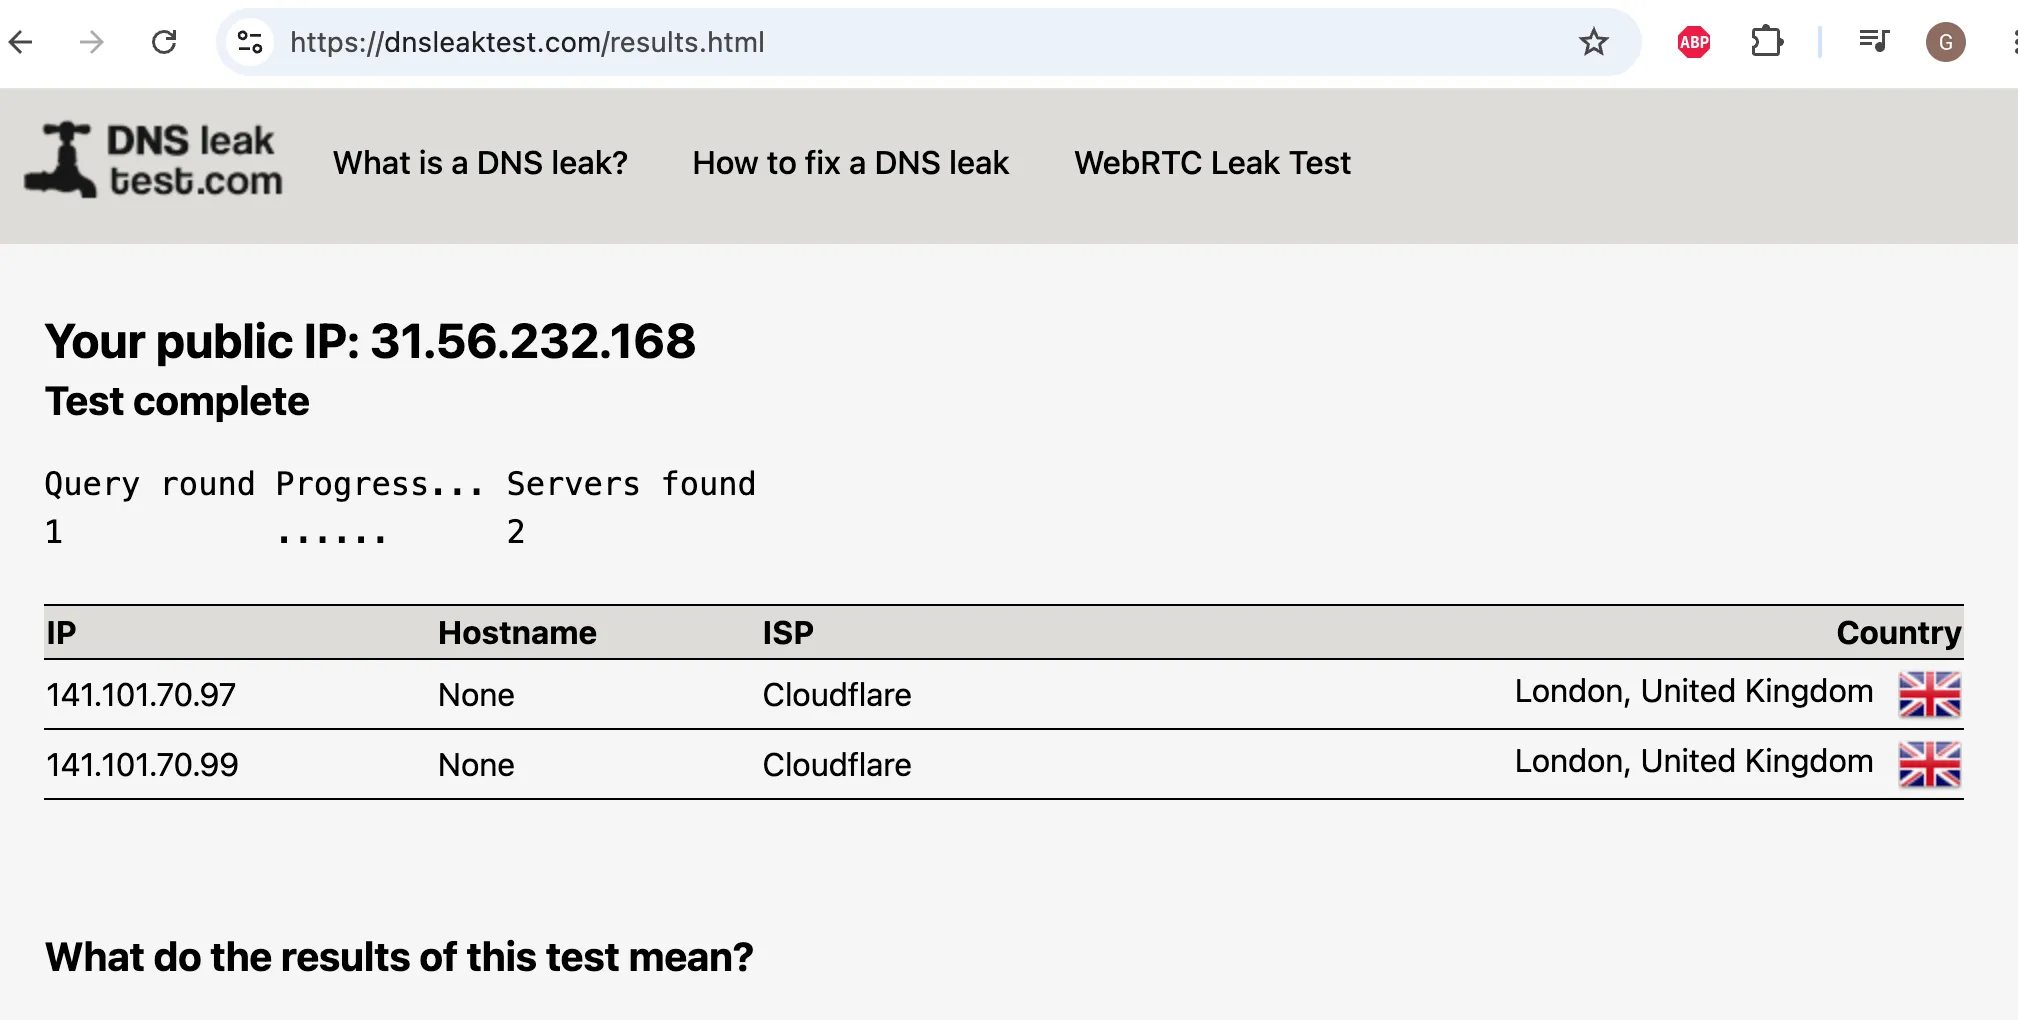
Task: Select IP address 141.101.70.99
Action: 142,765
